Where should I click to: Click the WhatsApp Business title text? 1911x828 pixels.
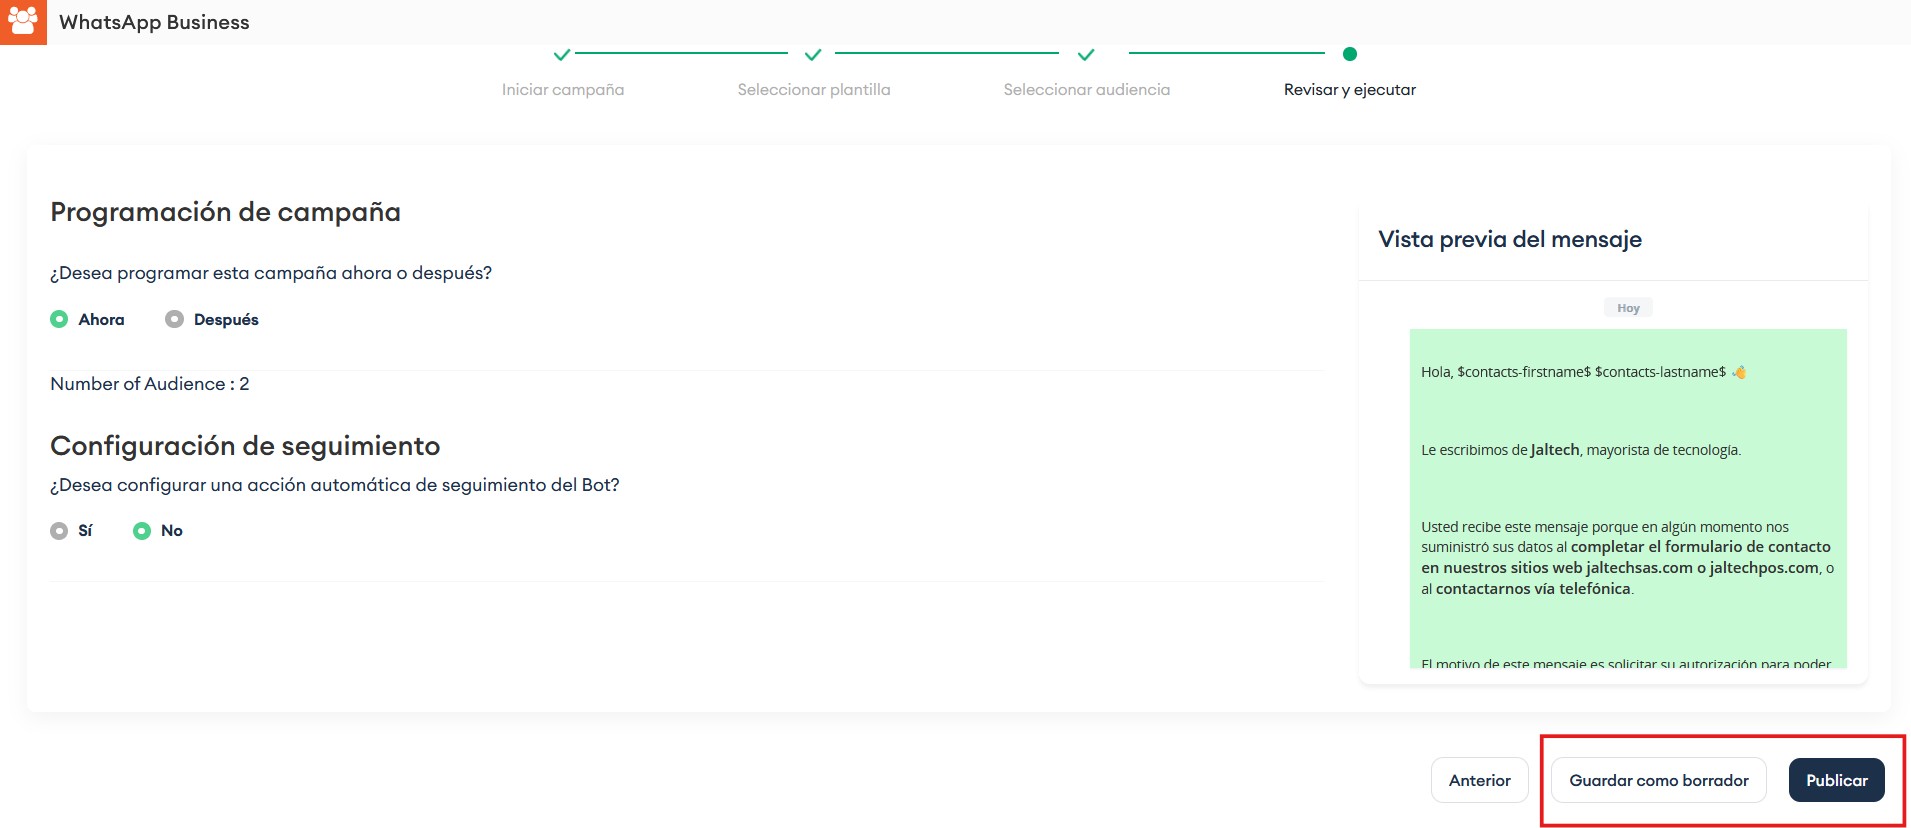point(154,22)
